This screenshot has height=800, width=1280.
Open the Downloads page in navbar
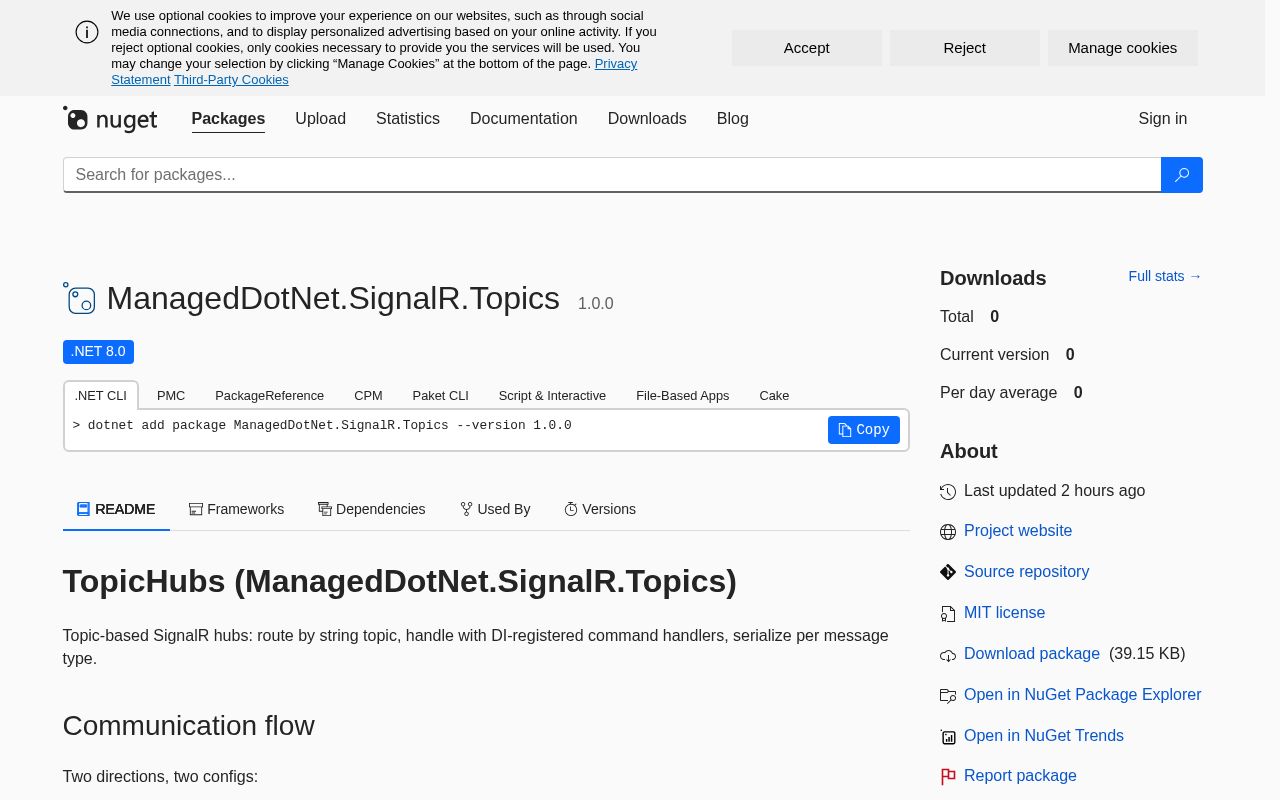(647, 119)
